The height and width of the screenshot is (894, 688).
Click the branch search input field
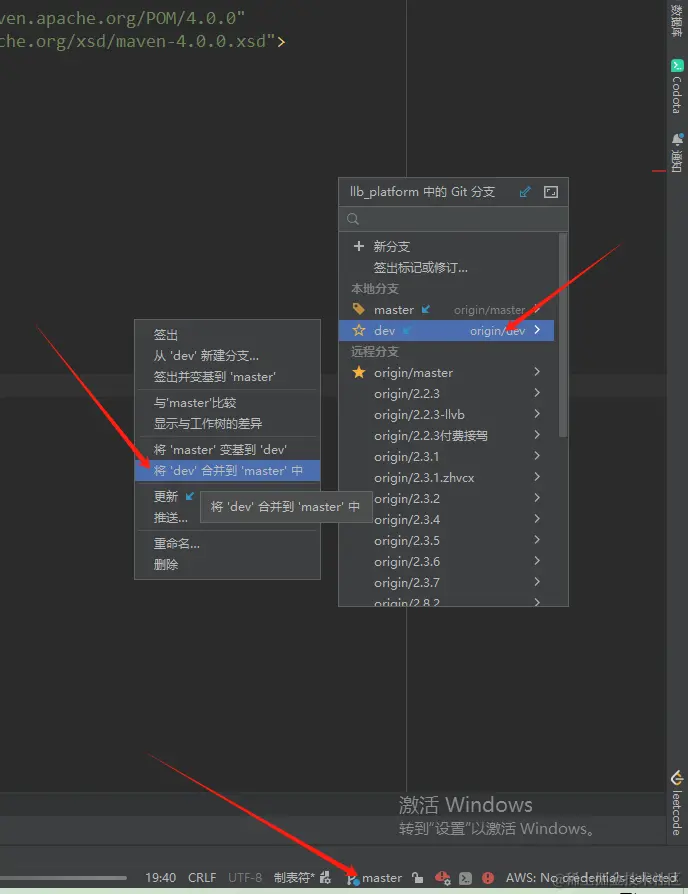coord(453,219)
